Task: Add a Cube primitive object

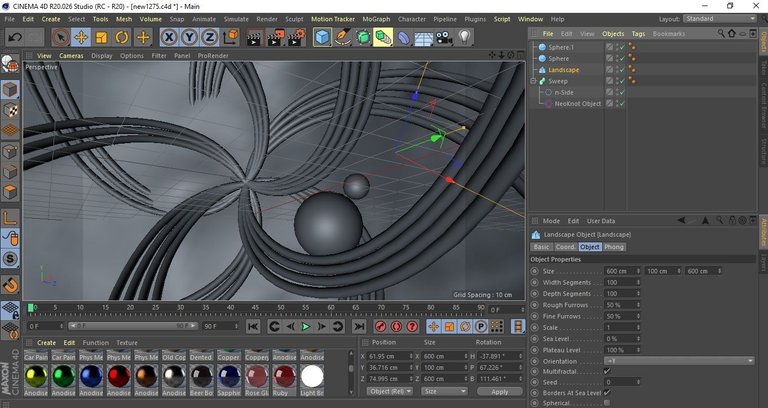Action: (x=322, y=37)
